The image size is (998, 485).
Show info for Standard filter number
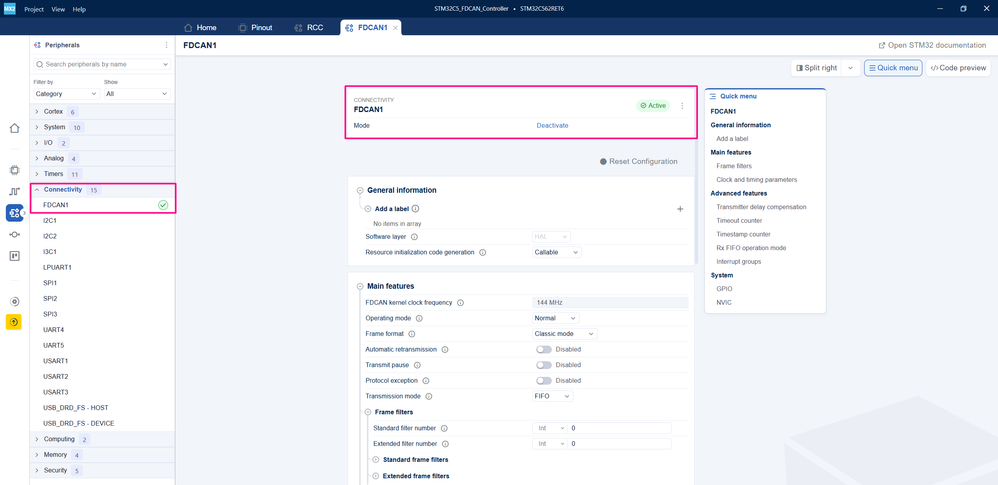[444, 428]
